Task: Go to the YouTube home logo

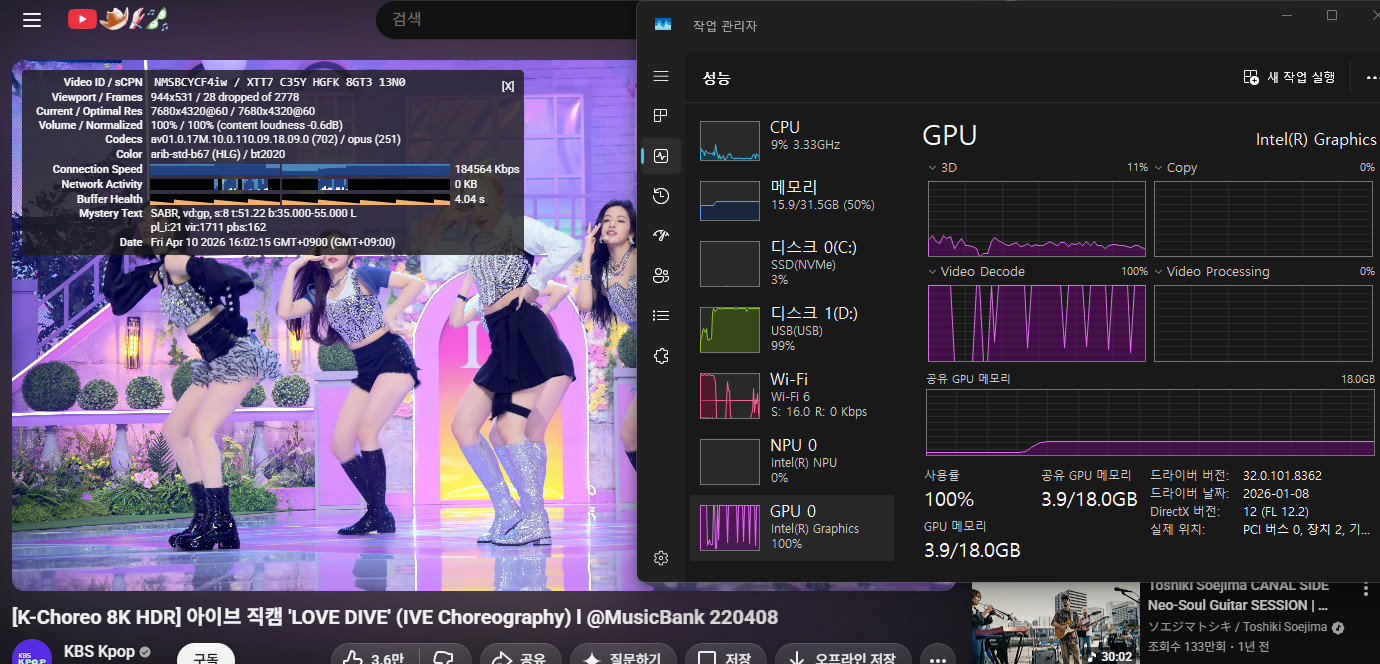Action: [x=117, y=19]
